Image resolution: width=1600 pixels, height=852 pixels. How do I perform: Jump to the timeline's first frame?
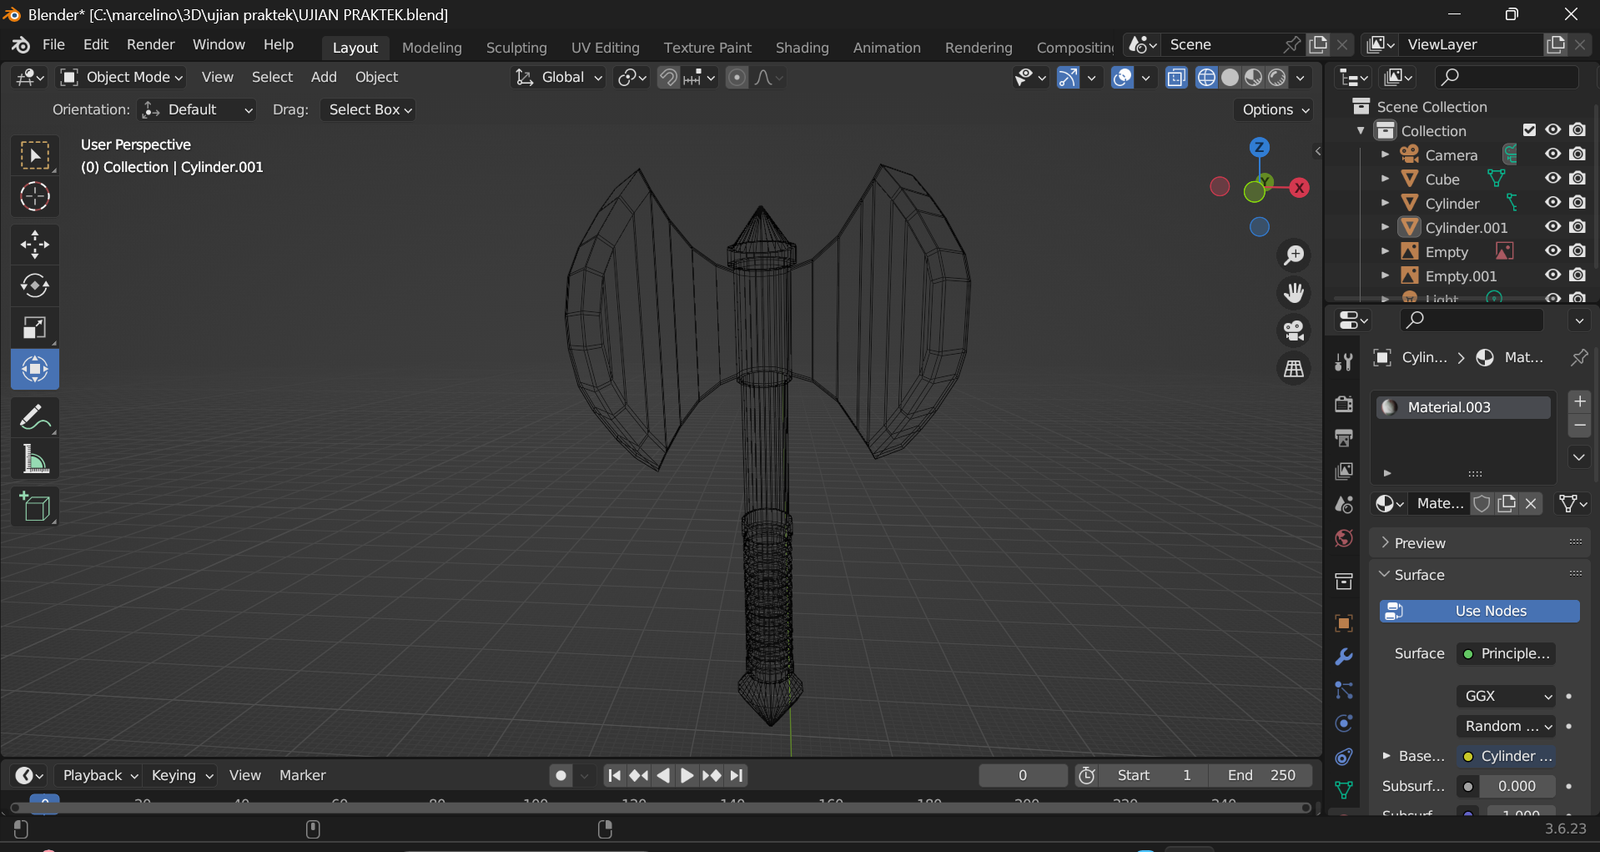click(614, 775)
